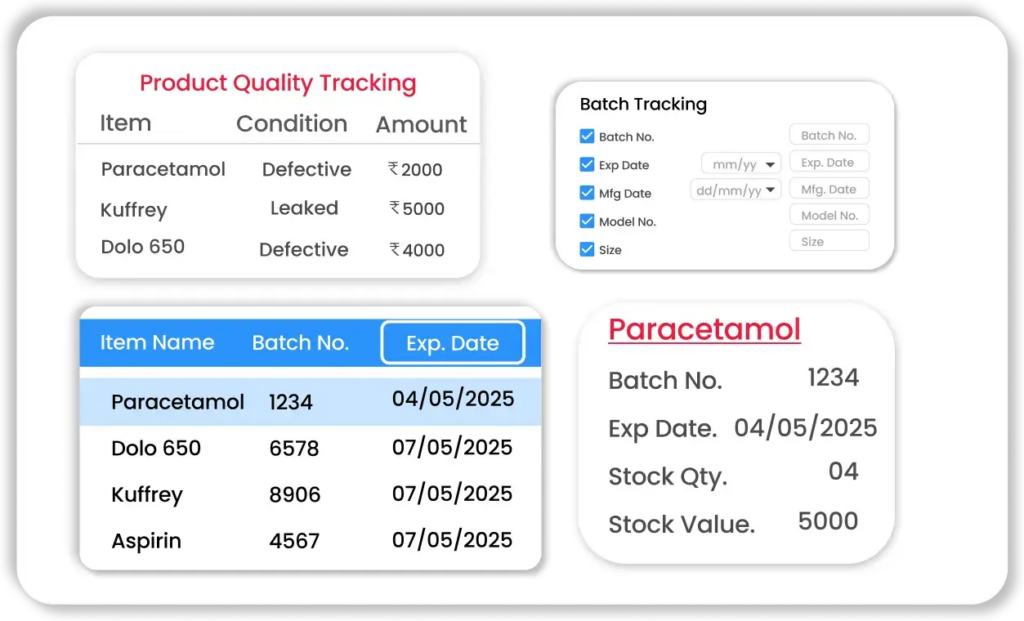Toggle the Size checkbox

coord(587,249)
